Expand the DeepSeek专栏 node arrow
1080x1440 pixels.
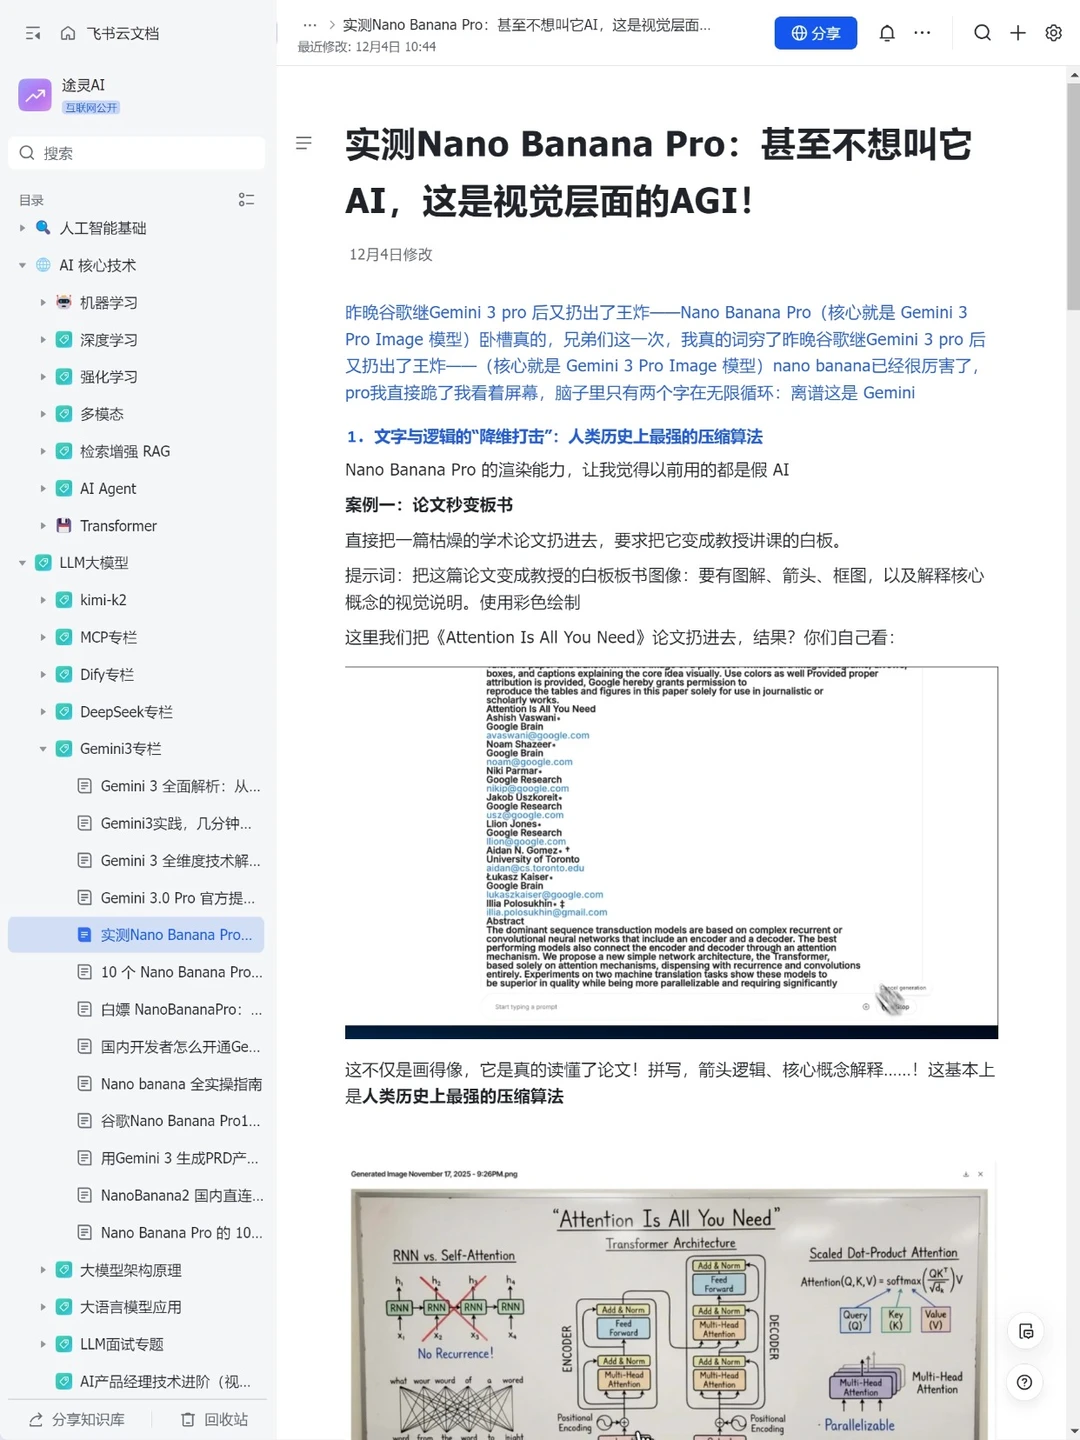[x=43, y=712]
